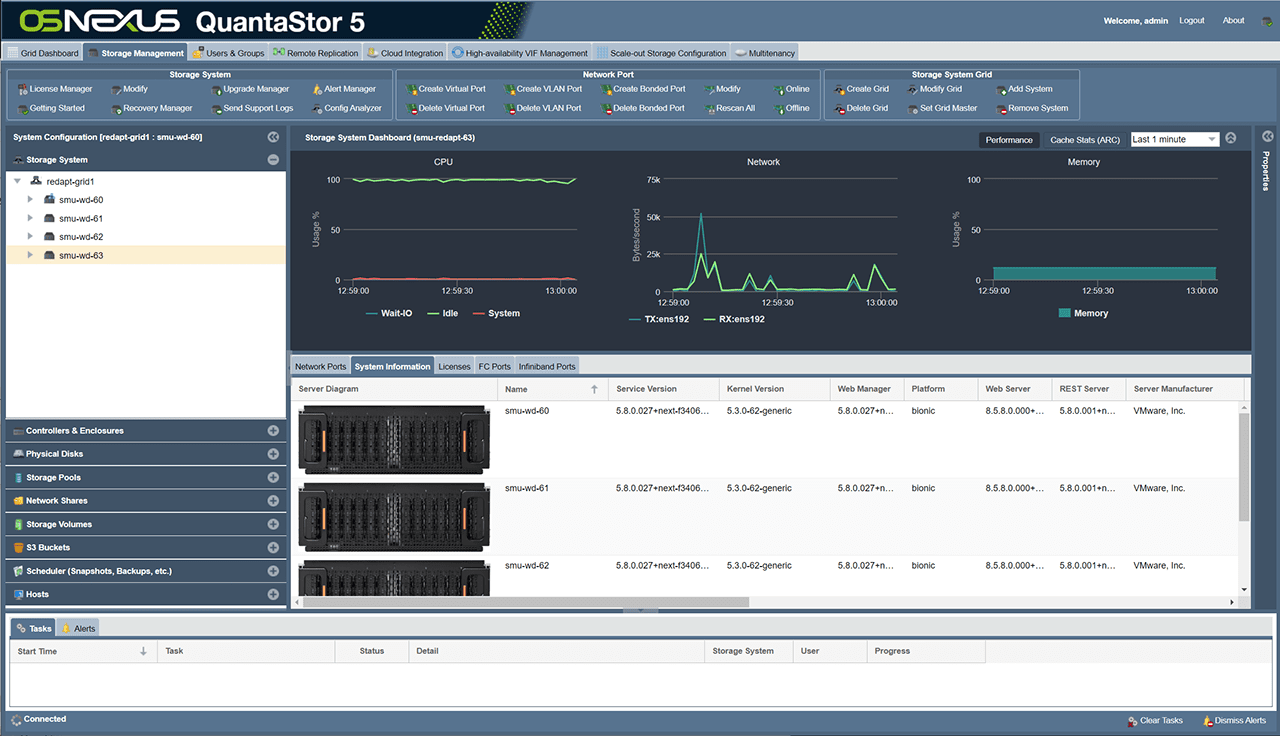The height and width of the screenshot is (736, 1280).
Task: Select smu-wd-63 in the system tree
Action: point(146,255)
